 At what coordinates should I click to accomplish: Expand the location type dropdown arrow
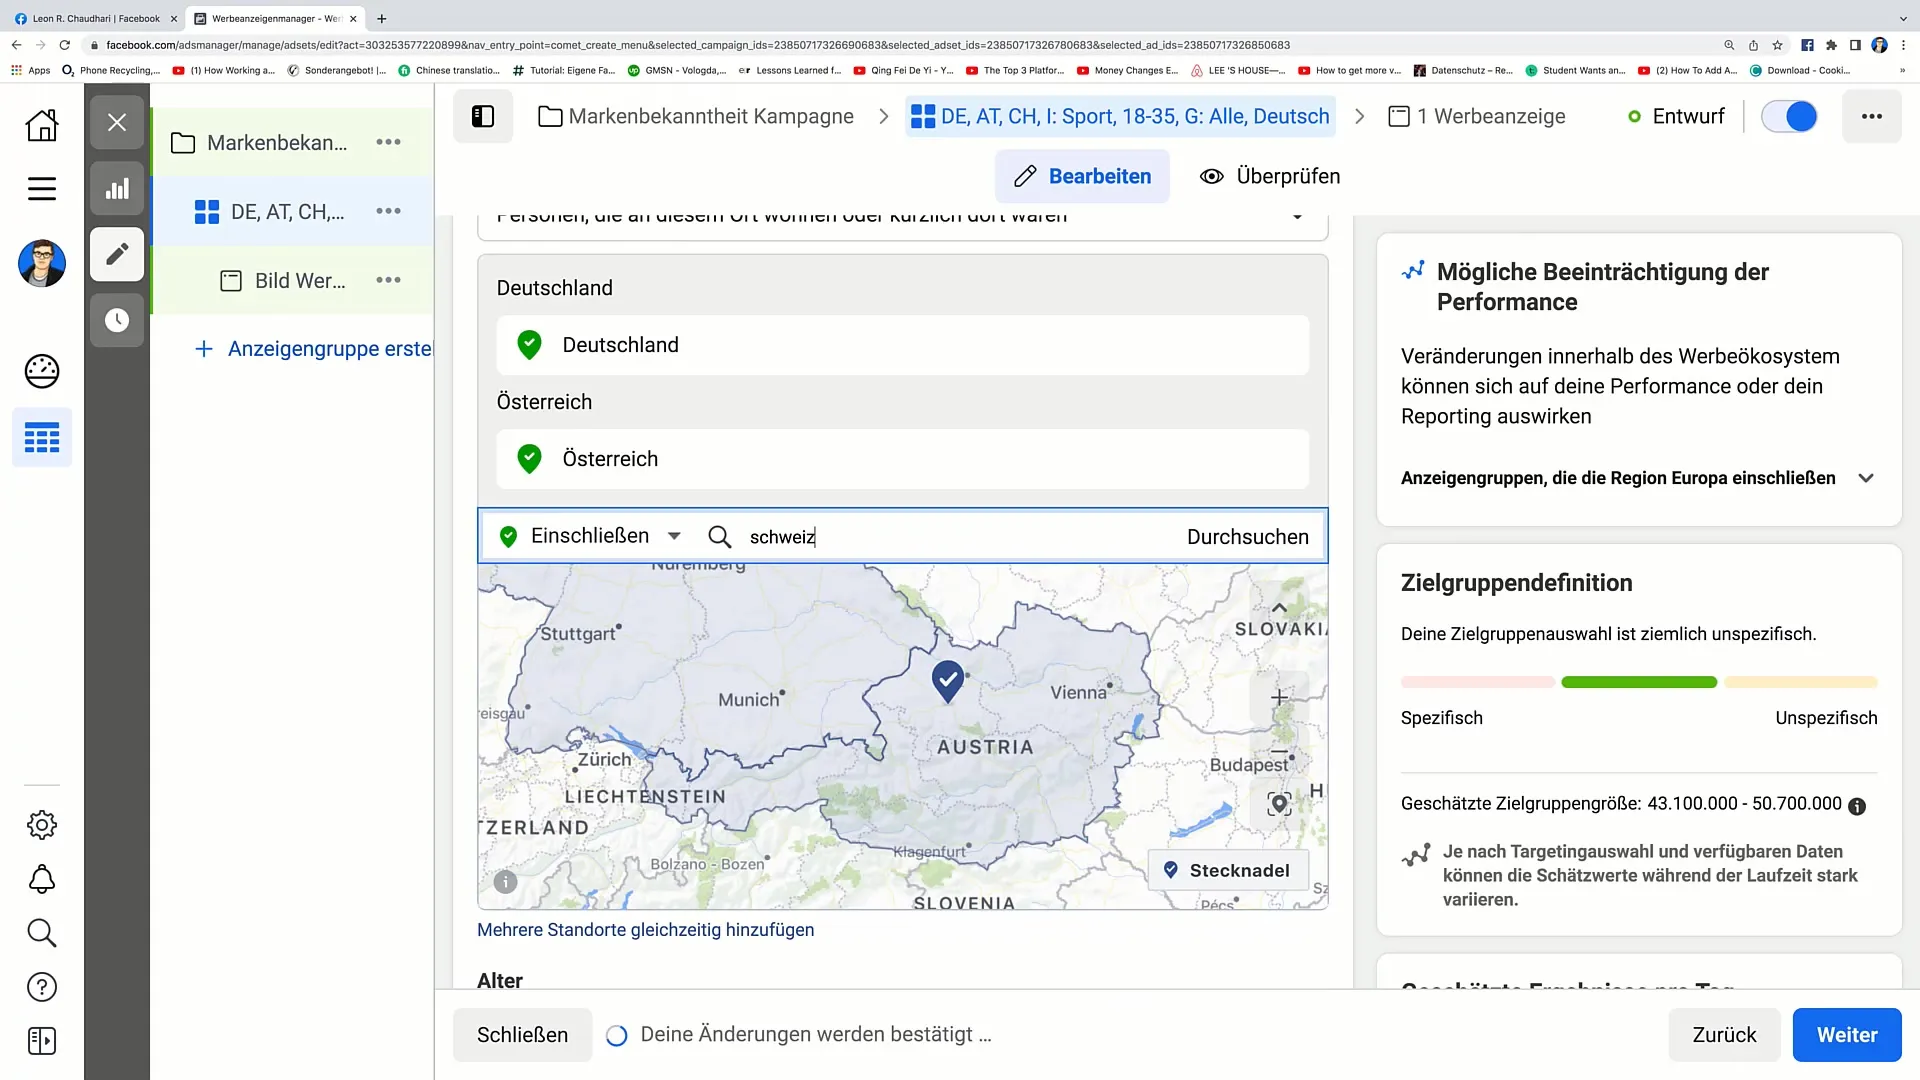(x=1297, y=217)
